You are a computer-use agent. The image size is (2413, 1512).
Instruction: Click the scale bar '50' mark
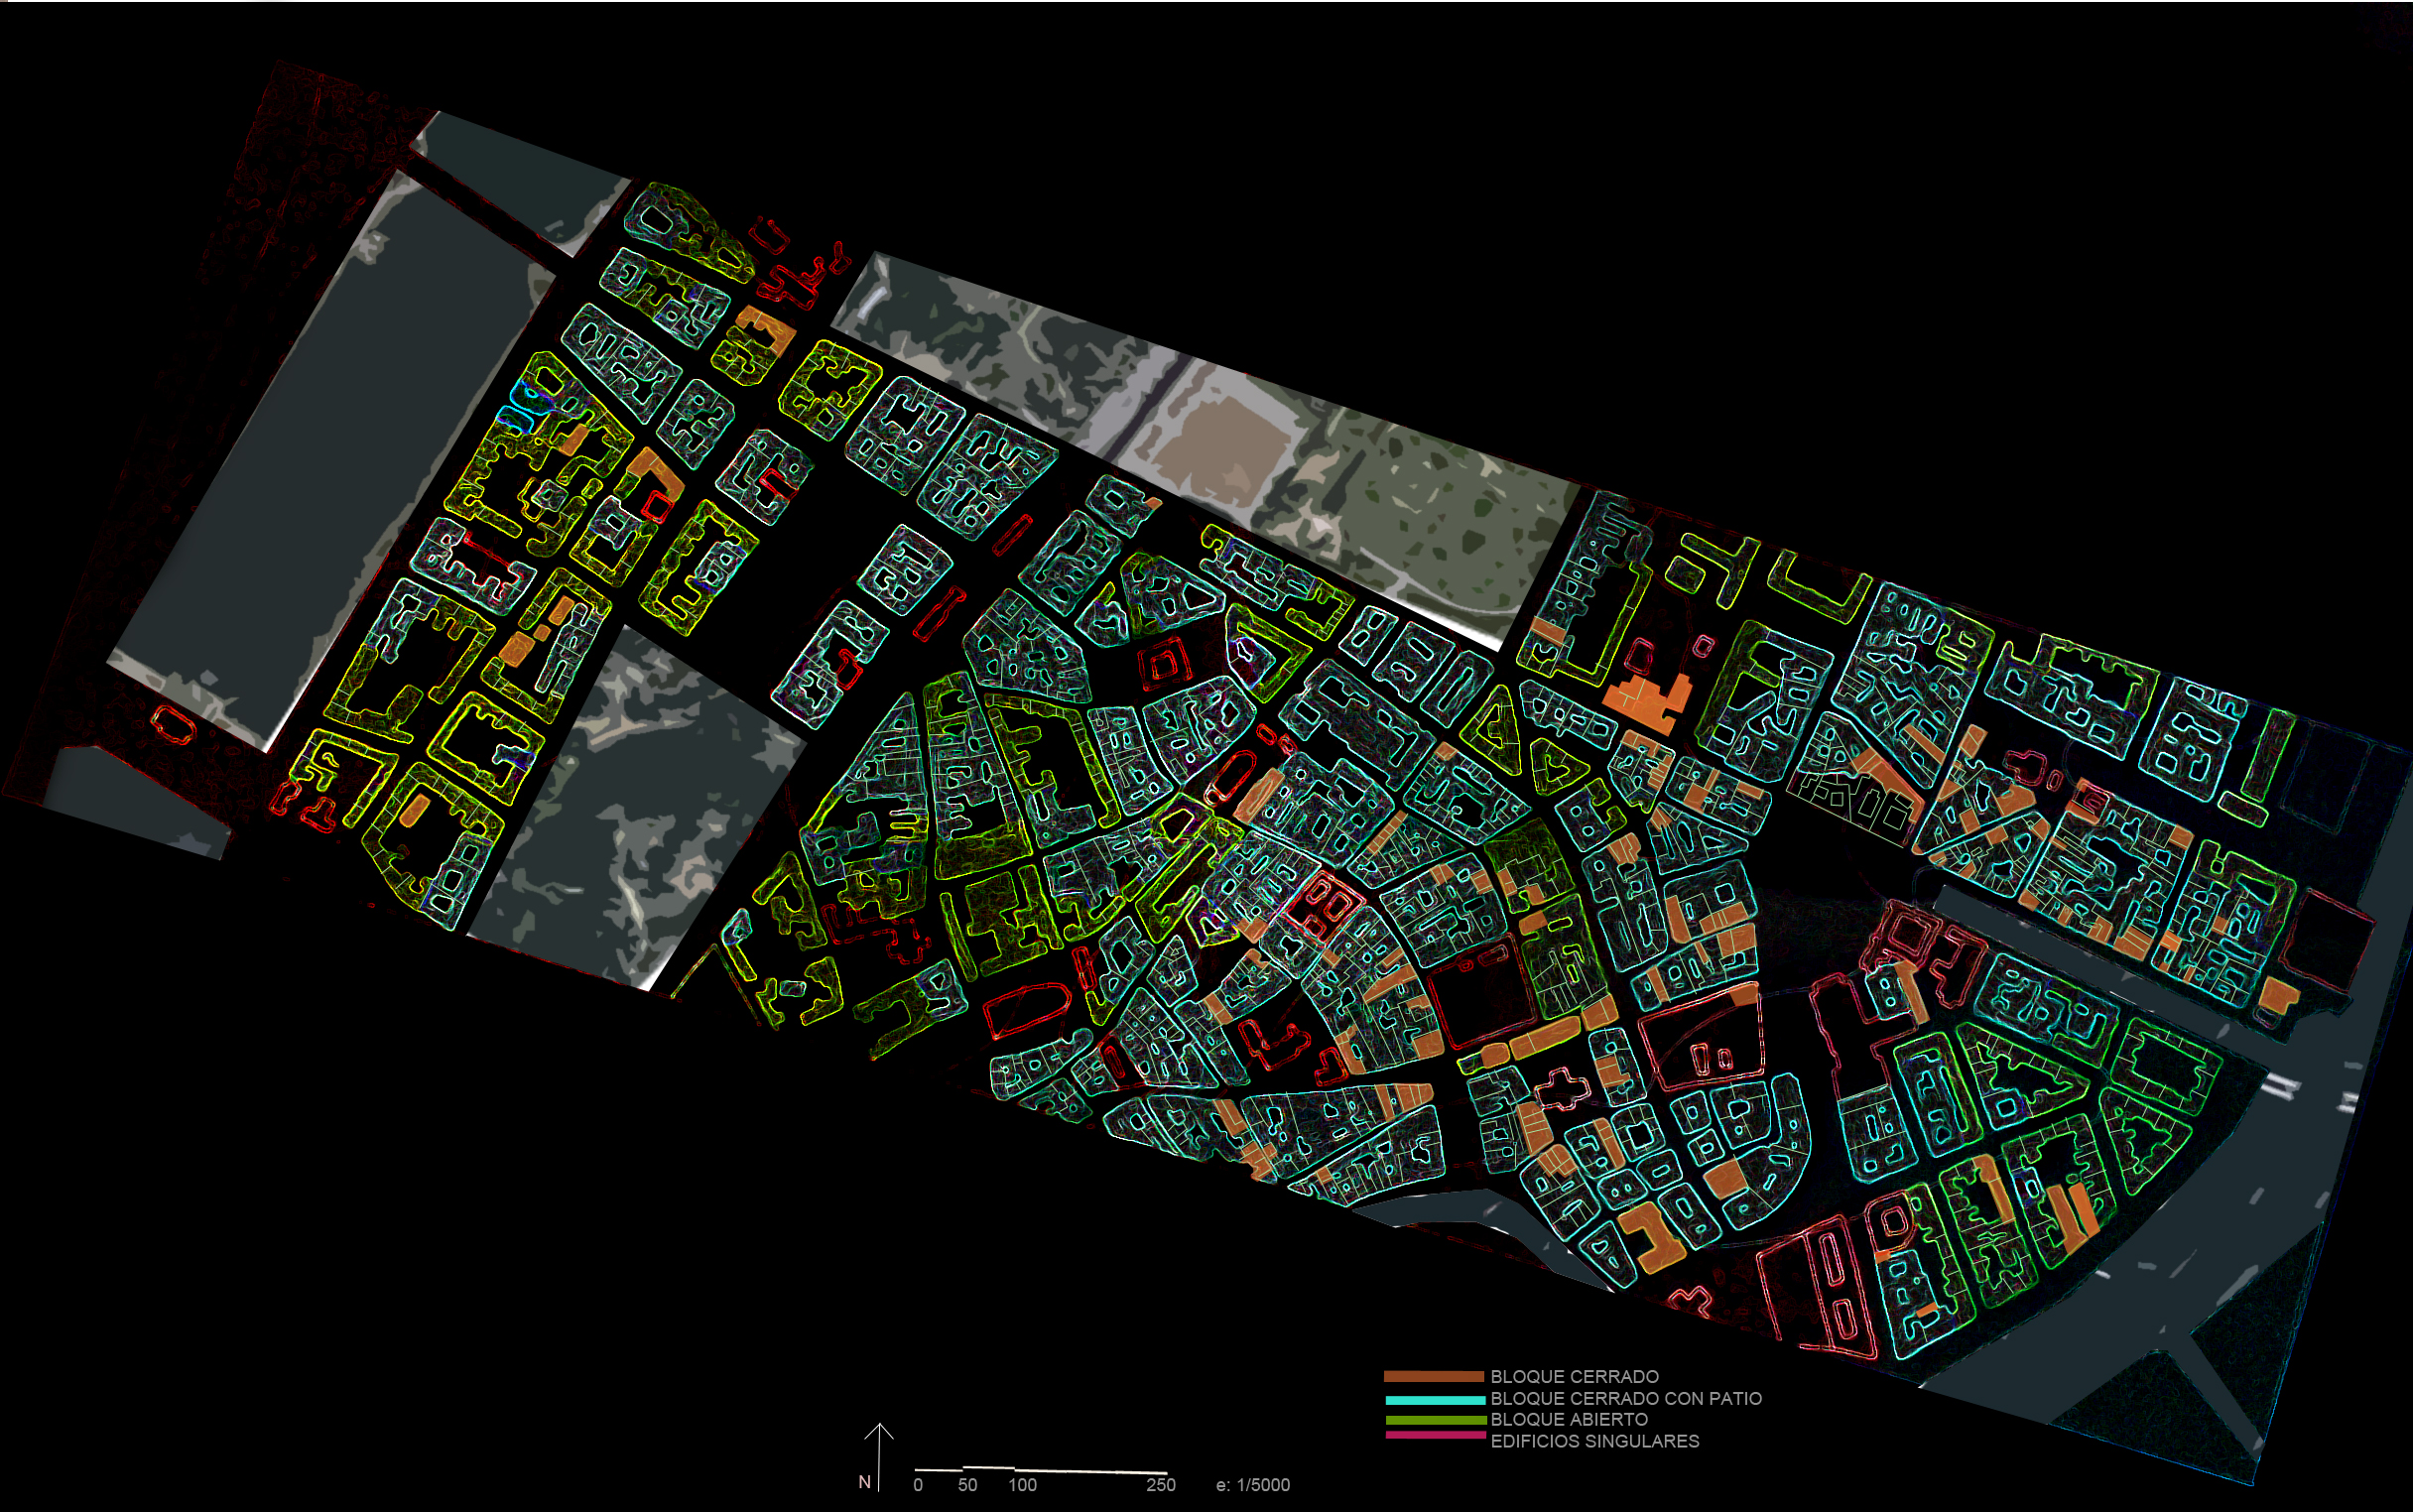[967, 1485]
